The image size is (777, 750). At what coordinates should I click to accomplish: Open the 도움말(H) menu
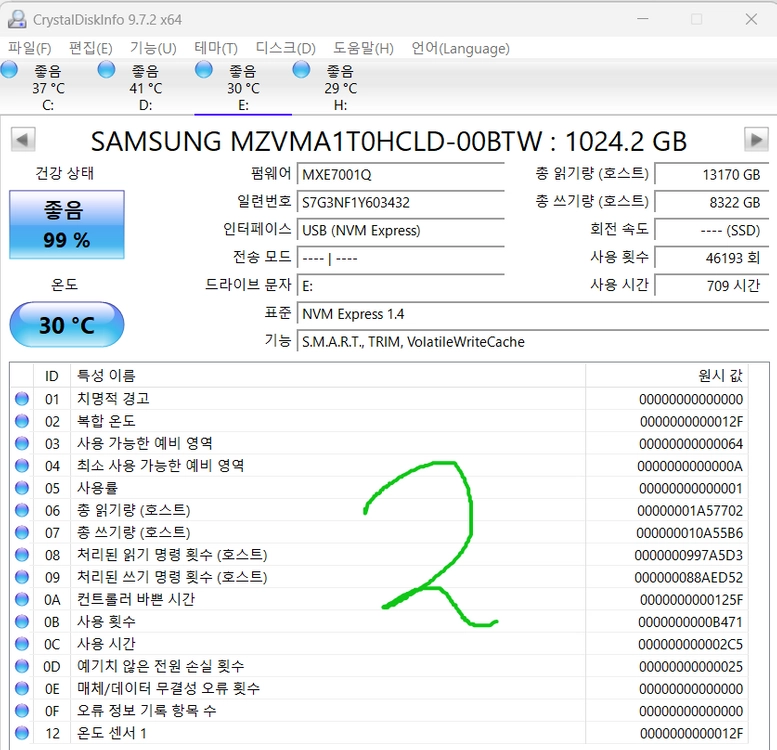click(363, 48)
